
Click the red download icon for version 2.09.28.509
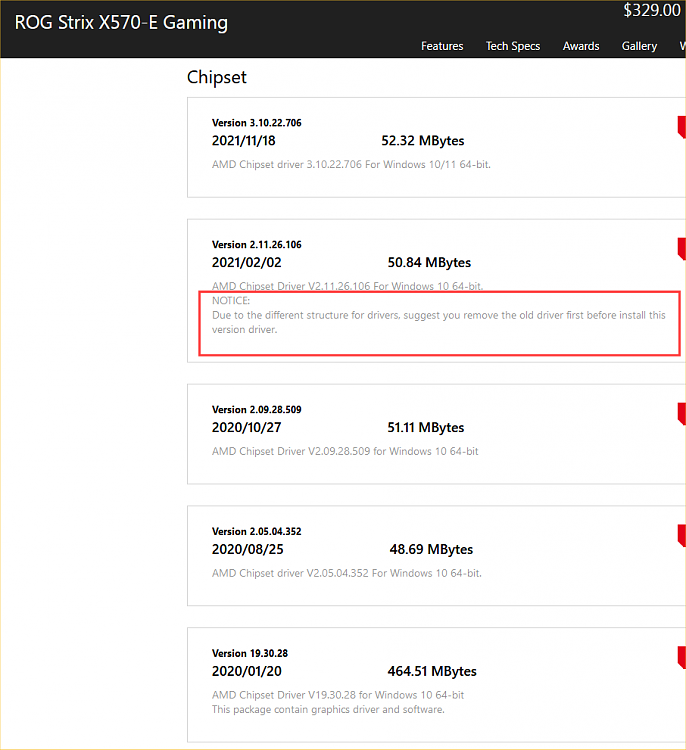(x=682, y=414)
